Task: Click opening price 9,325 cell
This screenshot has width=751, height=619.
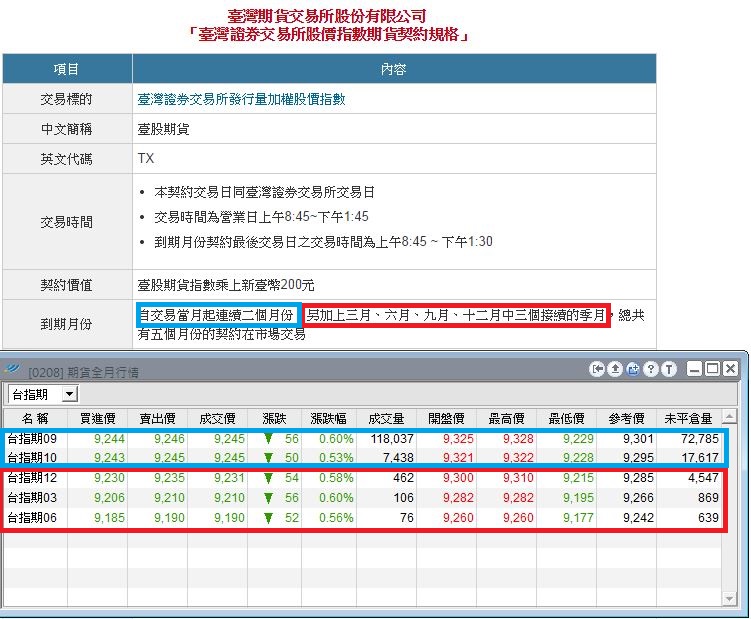Action: (x=458, y=438)
